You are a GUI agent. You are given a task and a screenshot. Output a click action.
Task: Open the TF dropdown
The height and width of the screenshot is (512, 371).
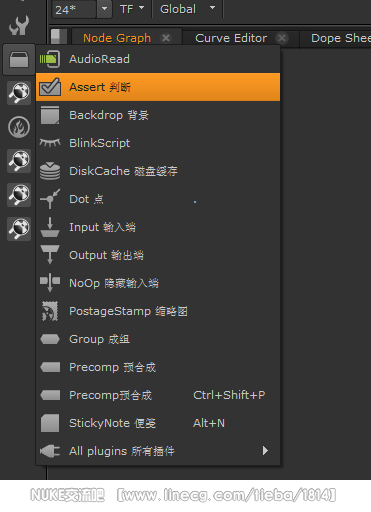point(132,9)
